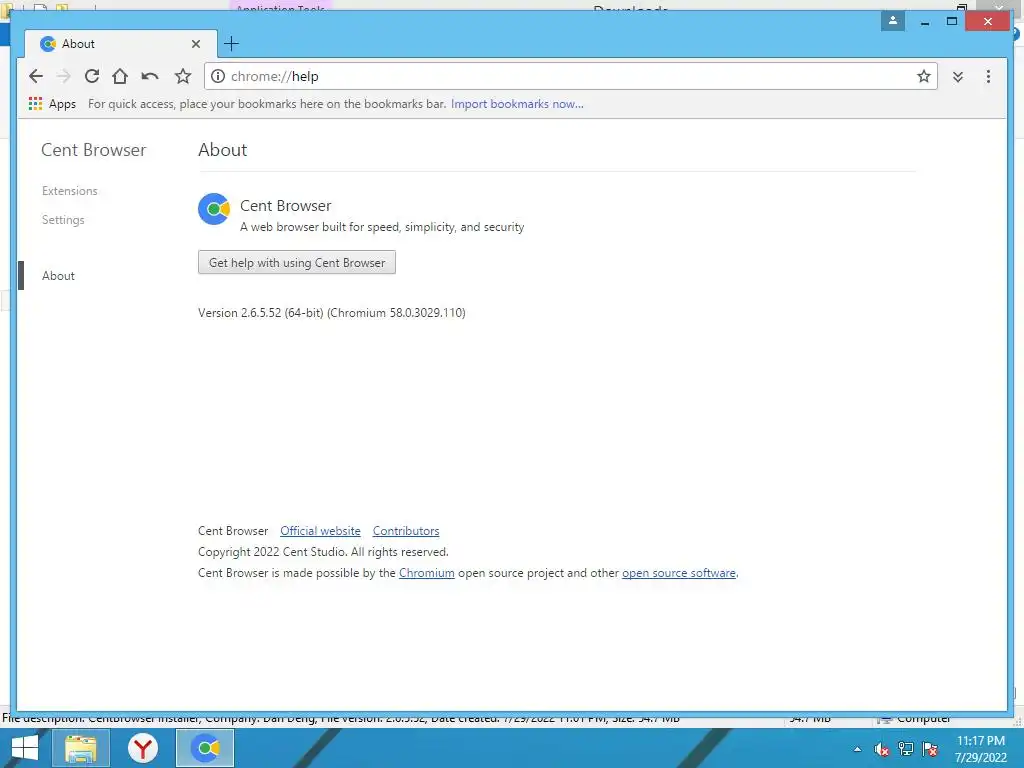Screen dimensions: 1024x768
Task: Open the three-dot browser menu
Action: click(x=988, y=76)
